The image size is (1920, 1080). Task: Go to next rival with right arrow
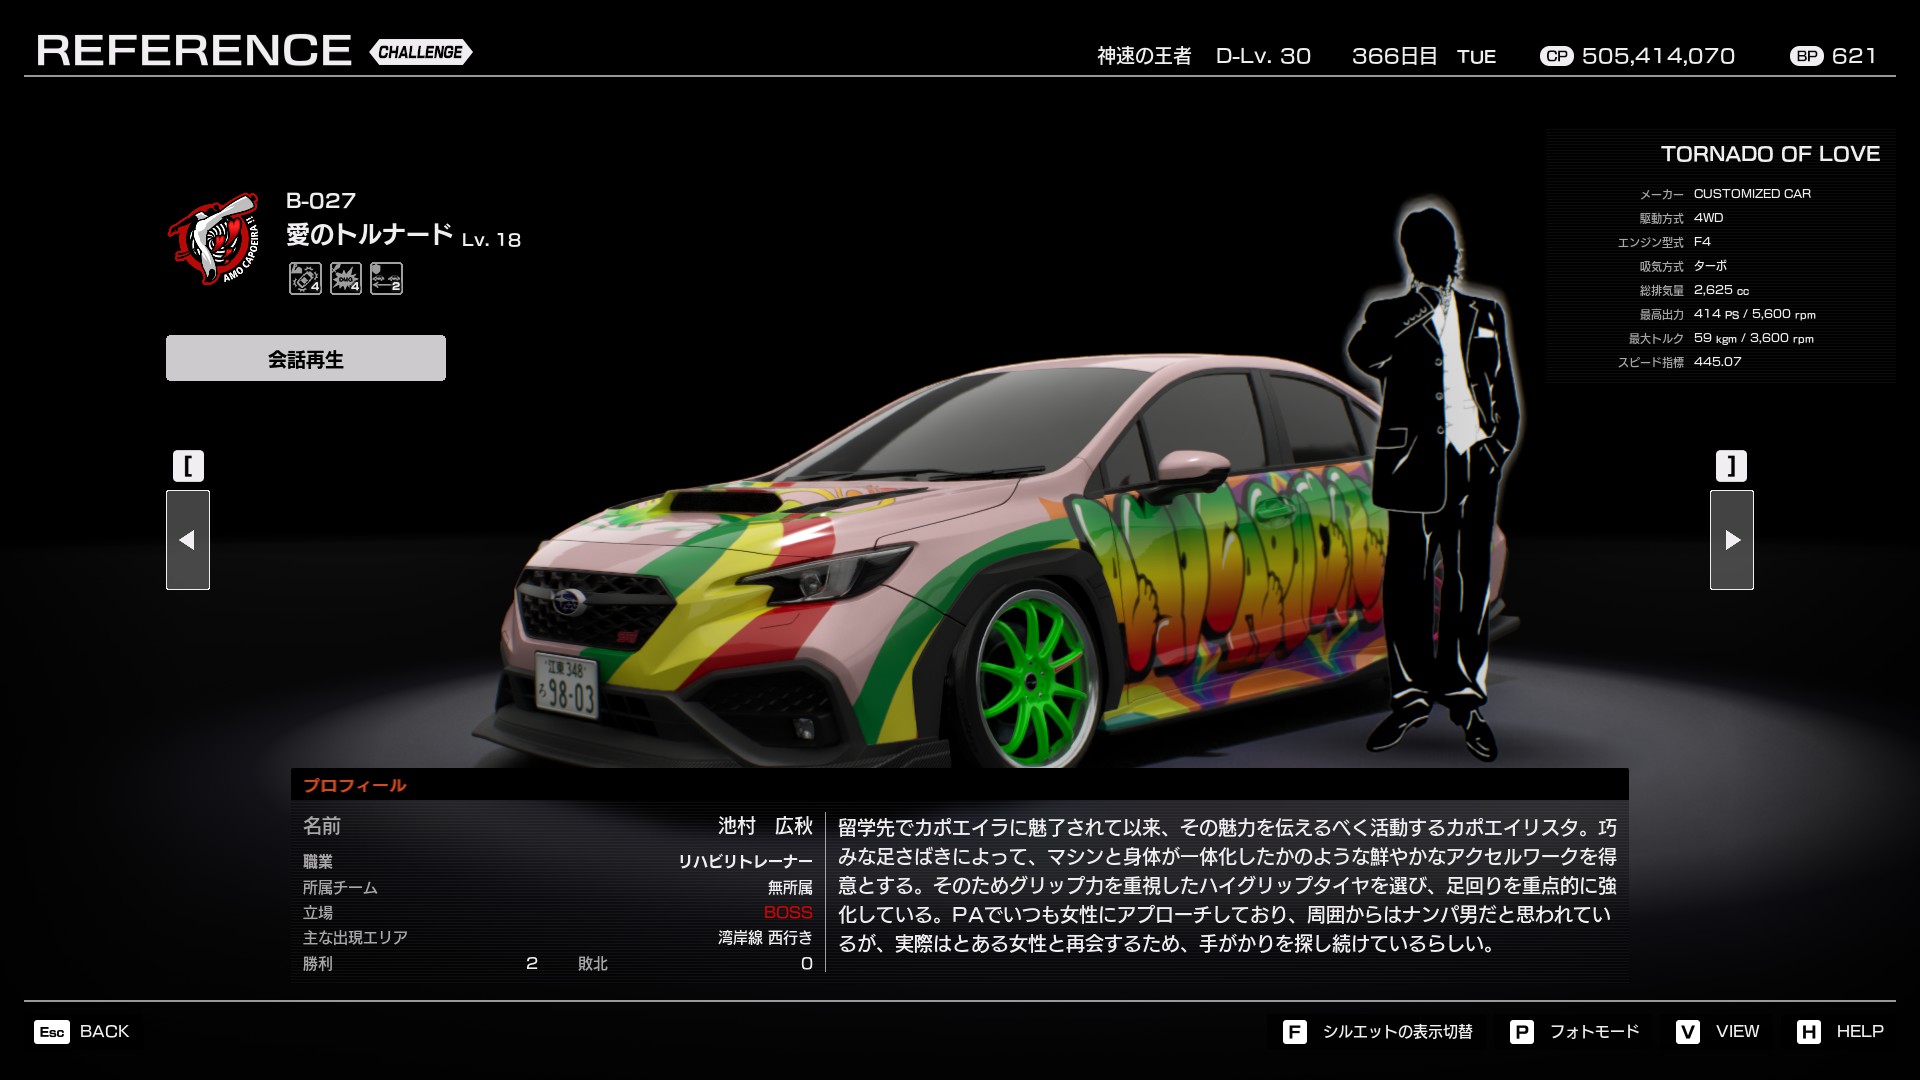[x=1731, y=540]
